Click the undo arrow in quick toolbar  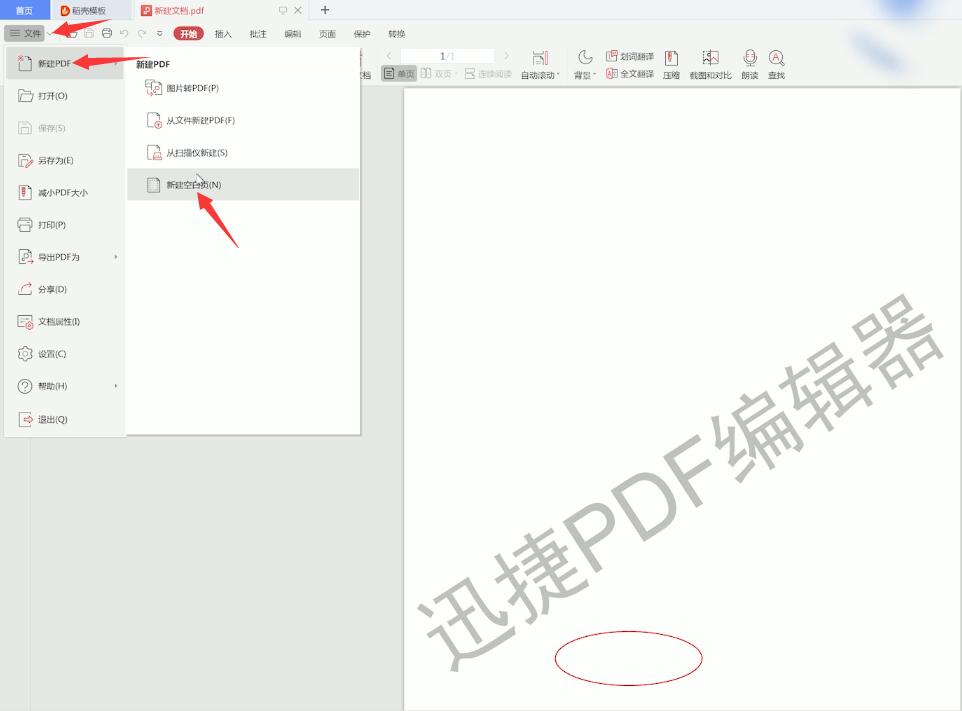click(125, 33)
